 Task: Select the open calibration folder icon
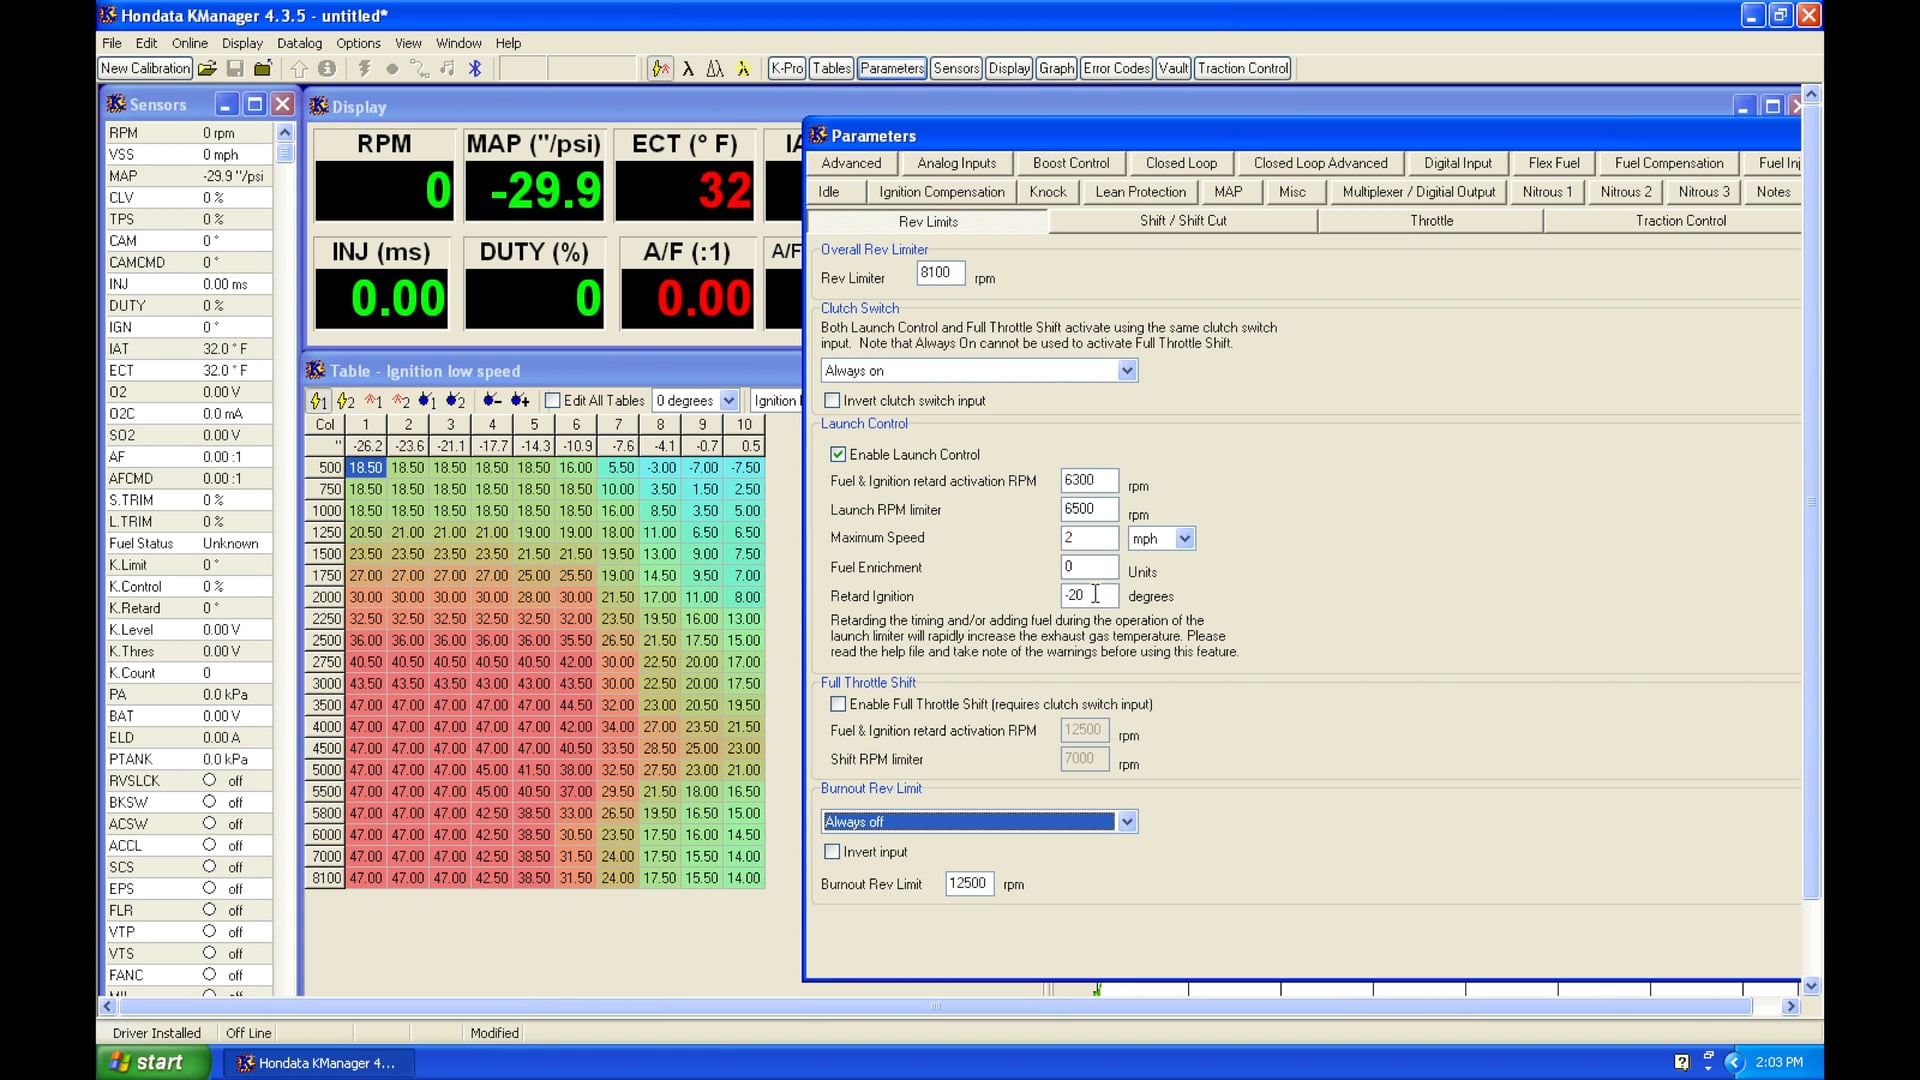(207, 68)
